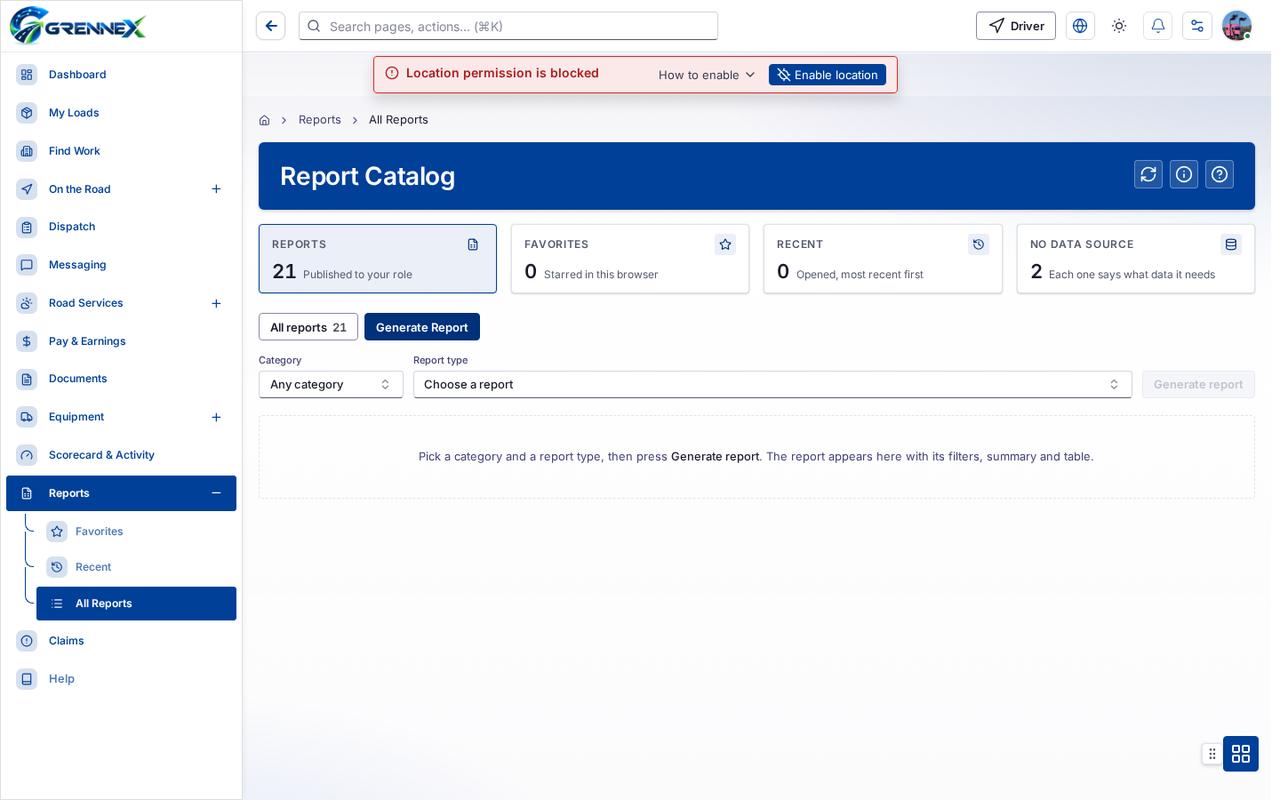Select the No Data Source summary card

pyautogui.click(x=1136, y=259)
